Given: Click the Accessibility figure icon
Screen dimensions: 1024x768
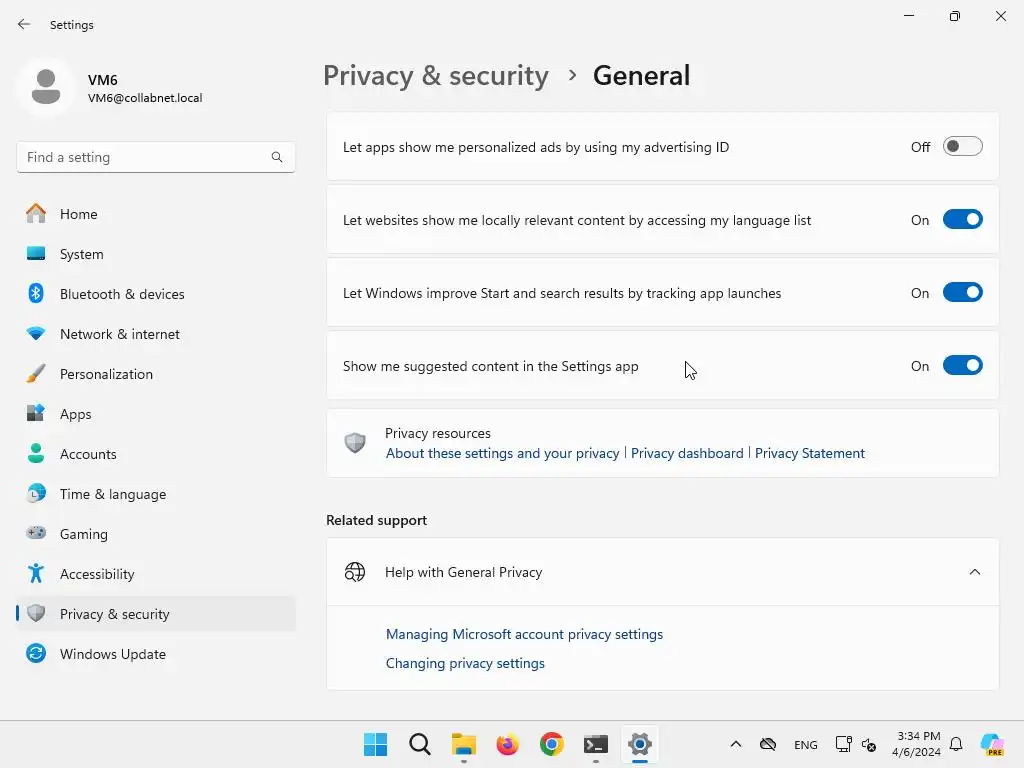Looking at the screenshot, I should (x=36, y=574).
